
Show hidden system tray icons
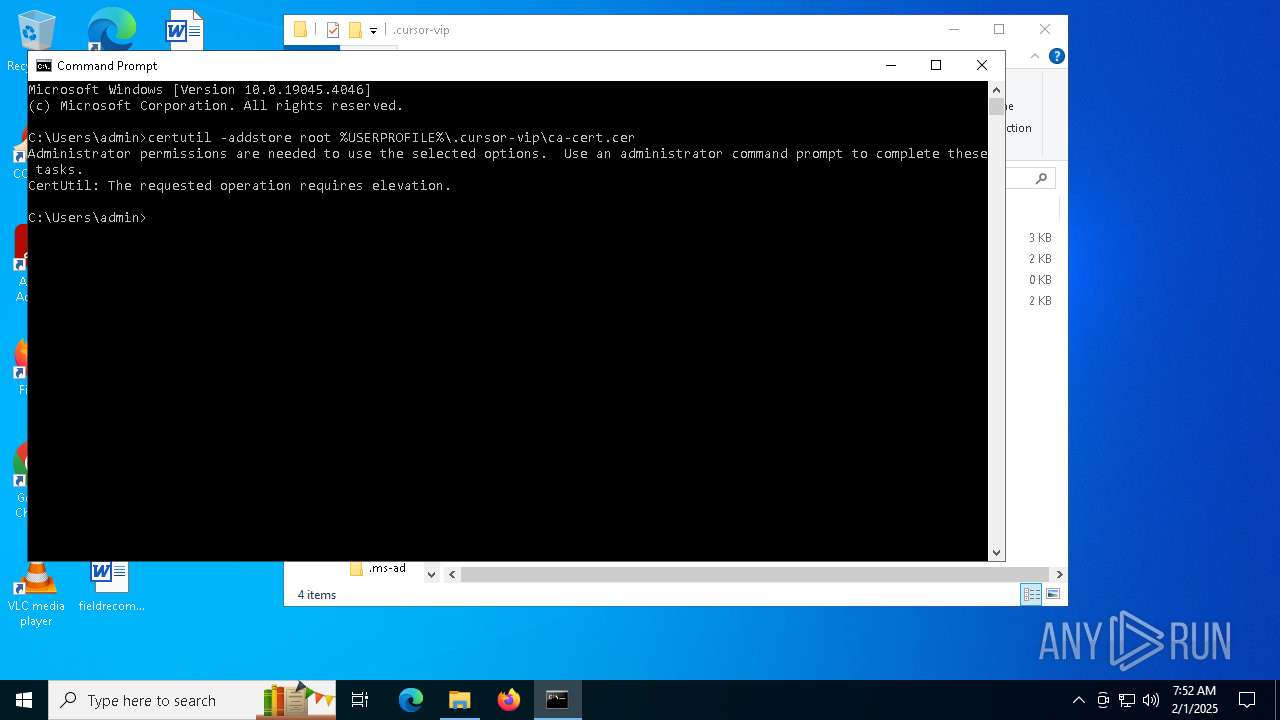tap(1078, 700)
